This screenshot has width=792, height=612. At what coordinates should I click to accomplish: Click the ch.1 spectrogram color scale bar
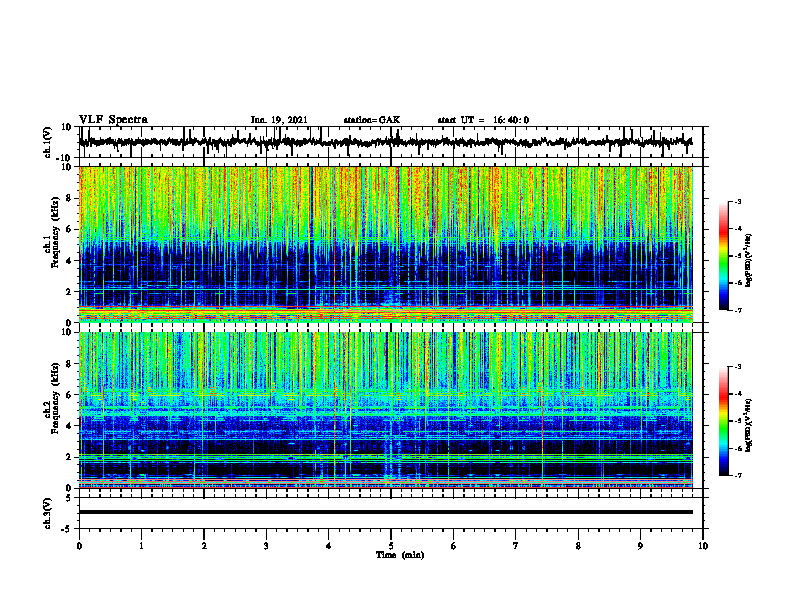[x=724, y=256]
